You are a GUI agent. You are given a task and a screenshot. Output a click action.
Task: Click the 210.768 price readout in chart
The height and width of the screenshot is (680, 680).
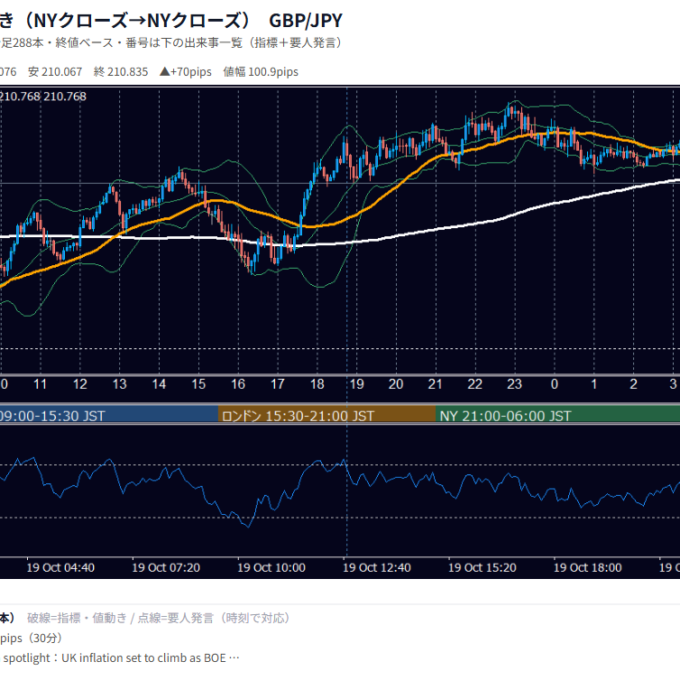tap(65, 96)
